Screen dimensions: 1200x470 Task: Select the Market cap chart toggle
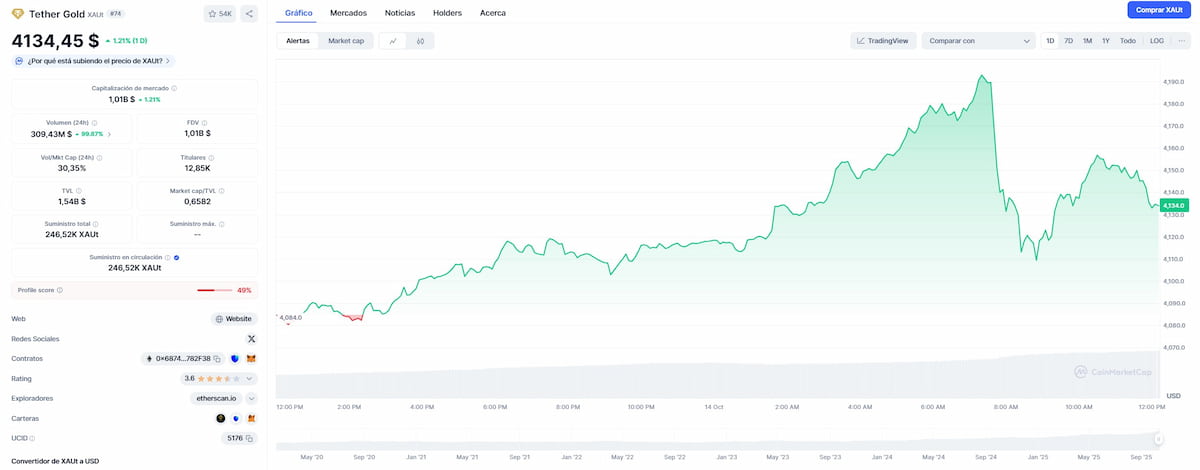[x=346, y=41]
